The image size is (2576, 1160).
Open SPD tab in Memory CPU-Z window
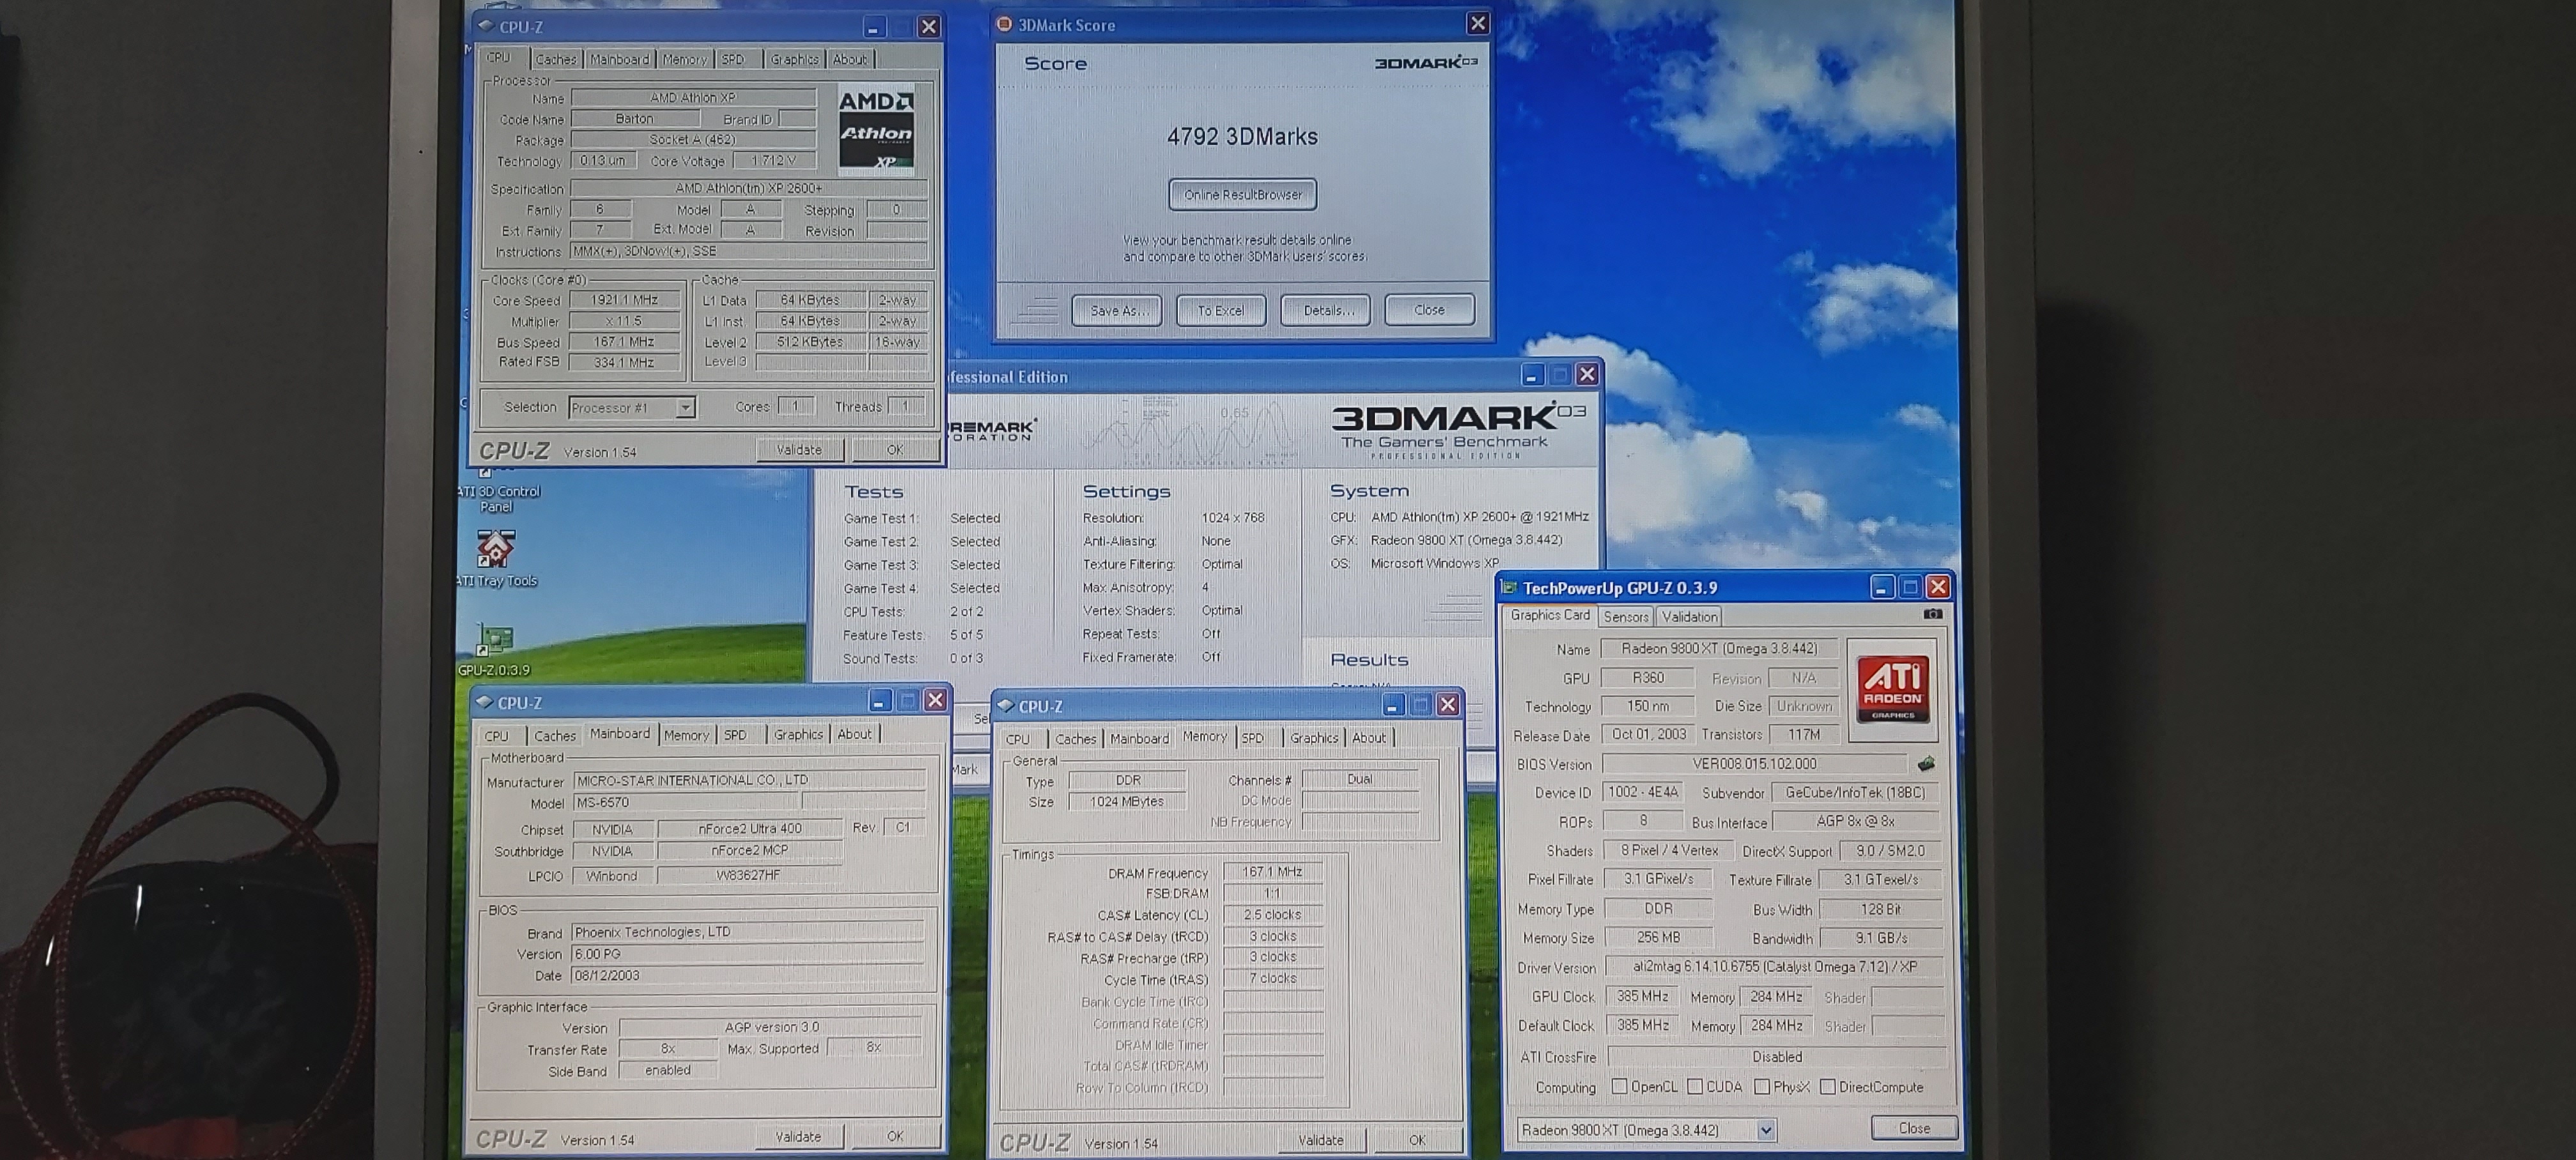(1252, 738)
